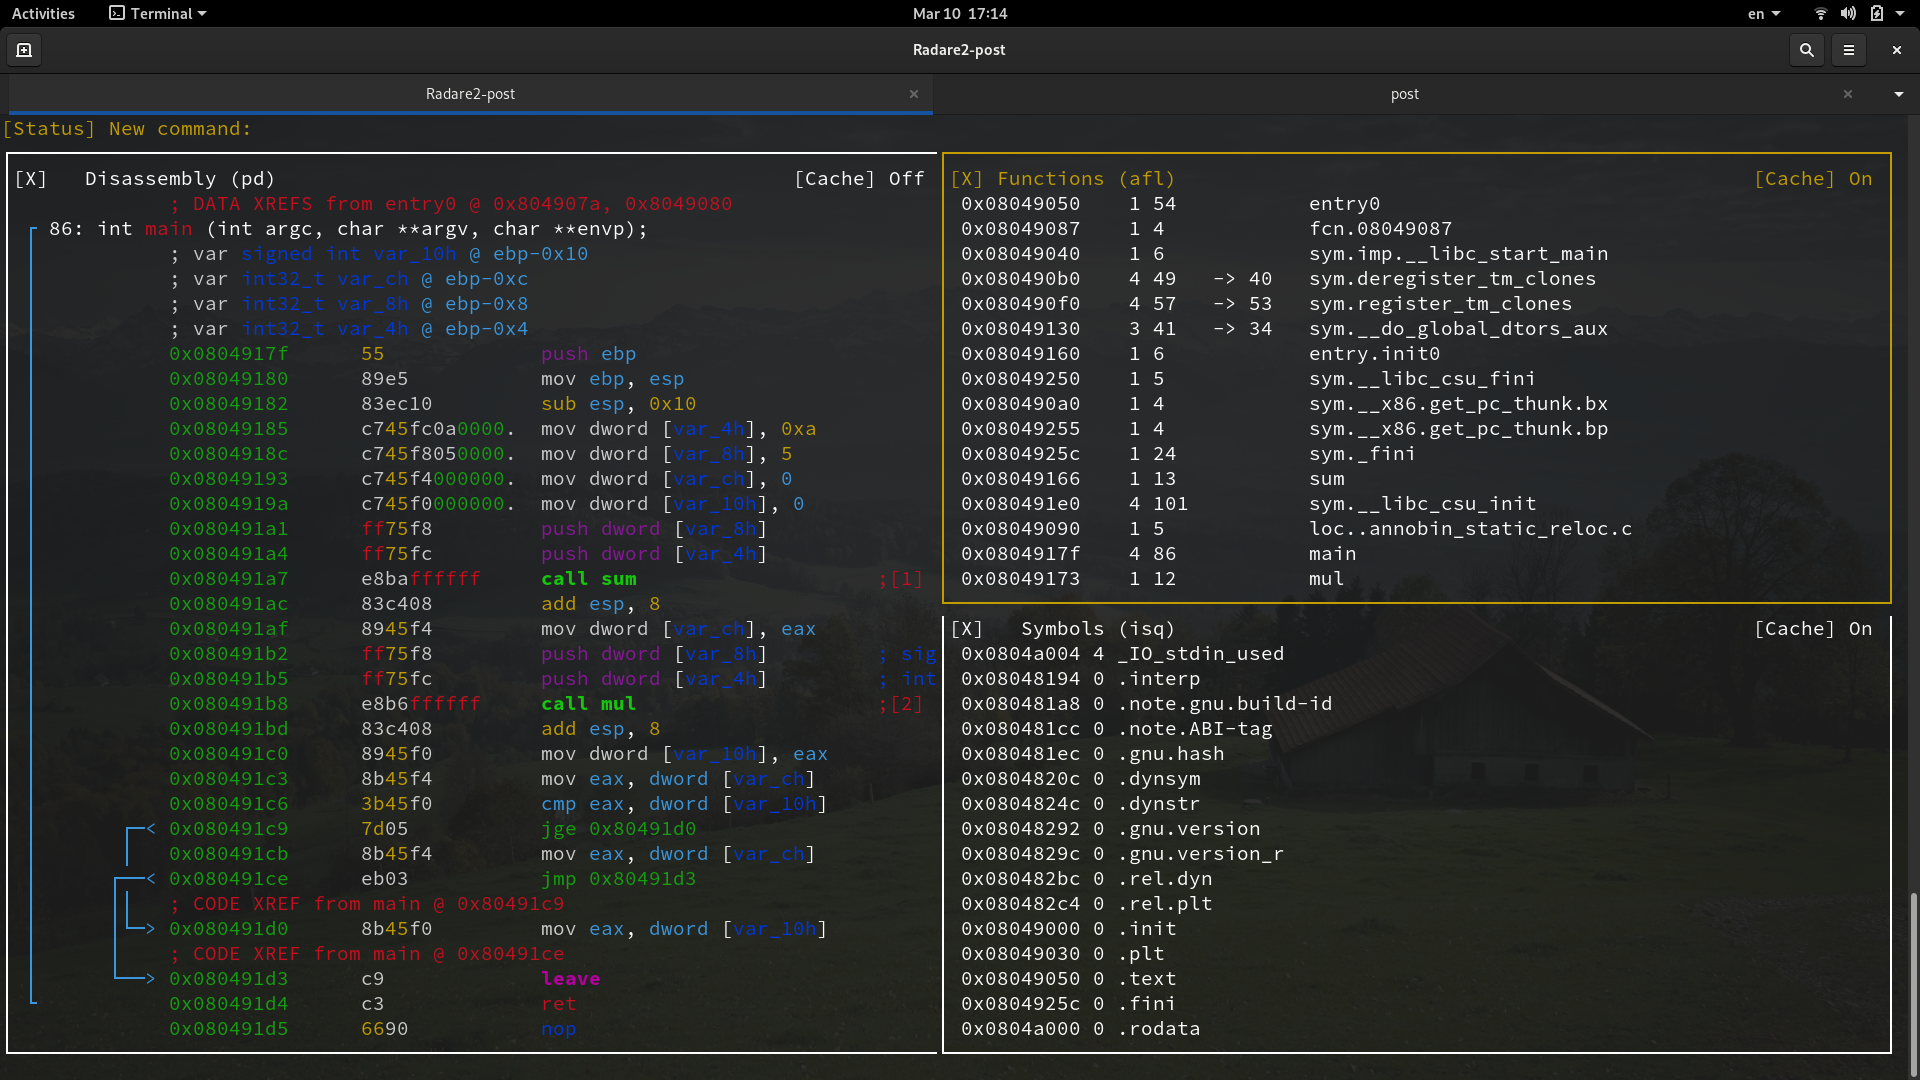Screen dimensions: 1920x1080
Task: Close the Functions panel via its [X] marker
Action: [x=970, y=178]
